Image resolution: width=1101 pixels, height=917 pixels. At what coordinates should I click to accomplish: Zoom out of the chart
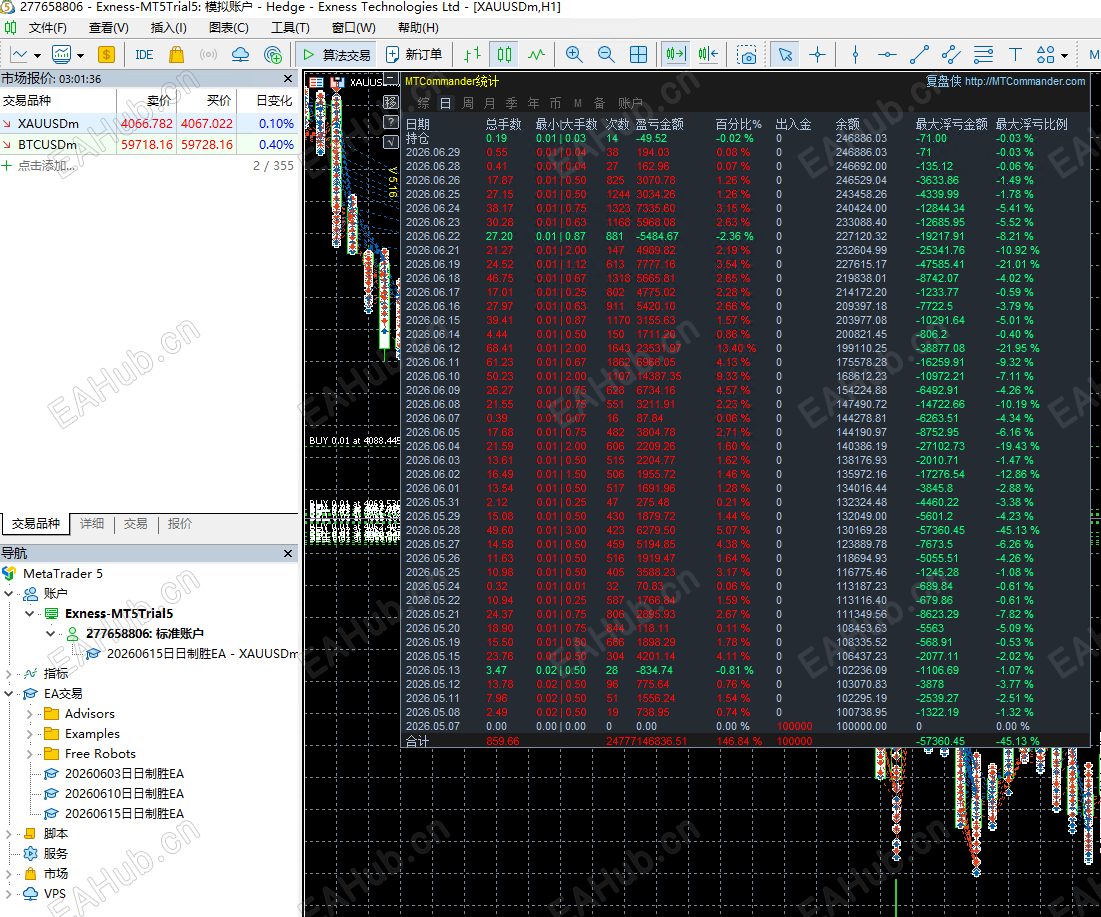tap(606, 55)
